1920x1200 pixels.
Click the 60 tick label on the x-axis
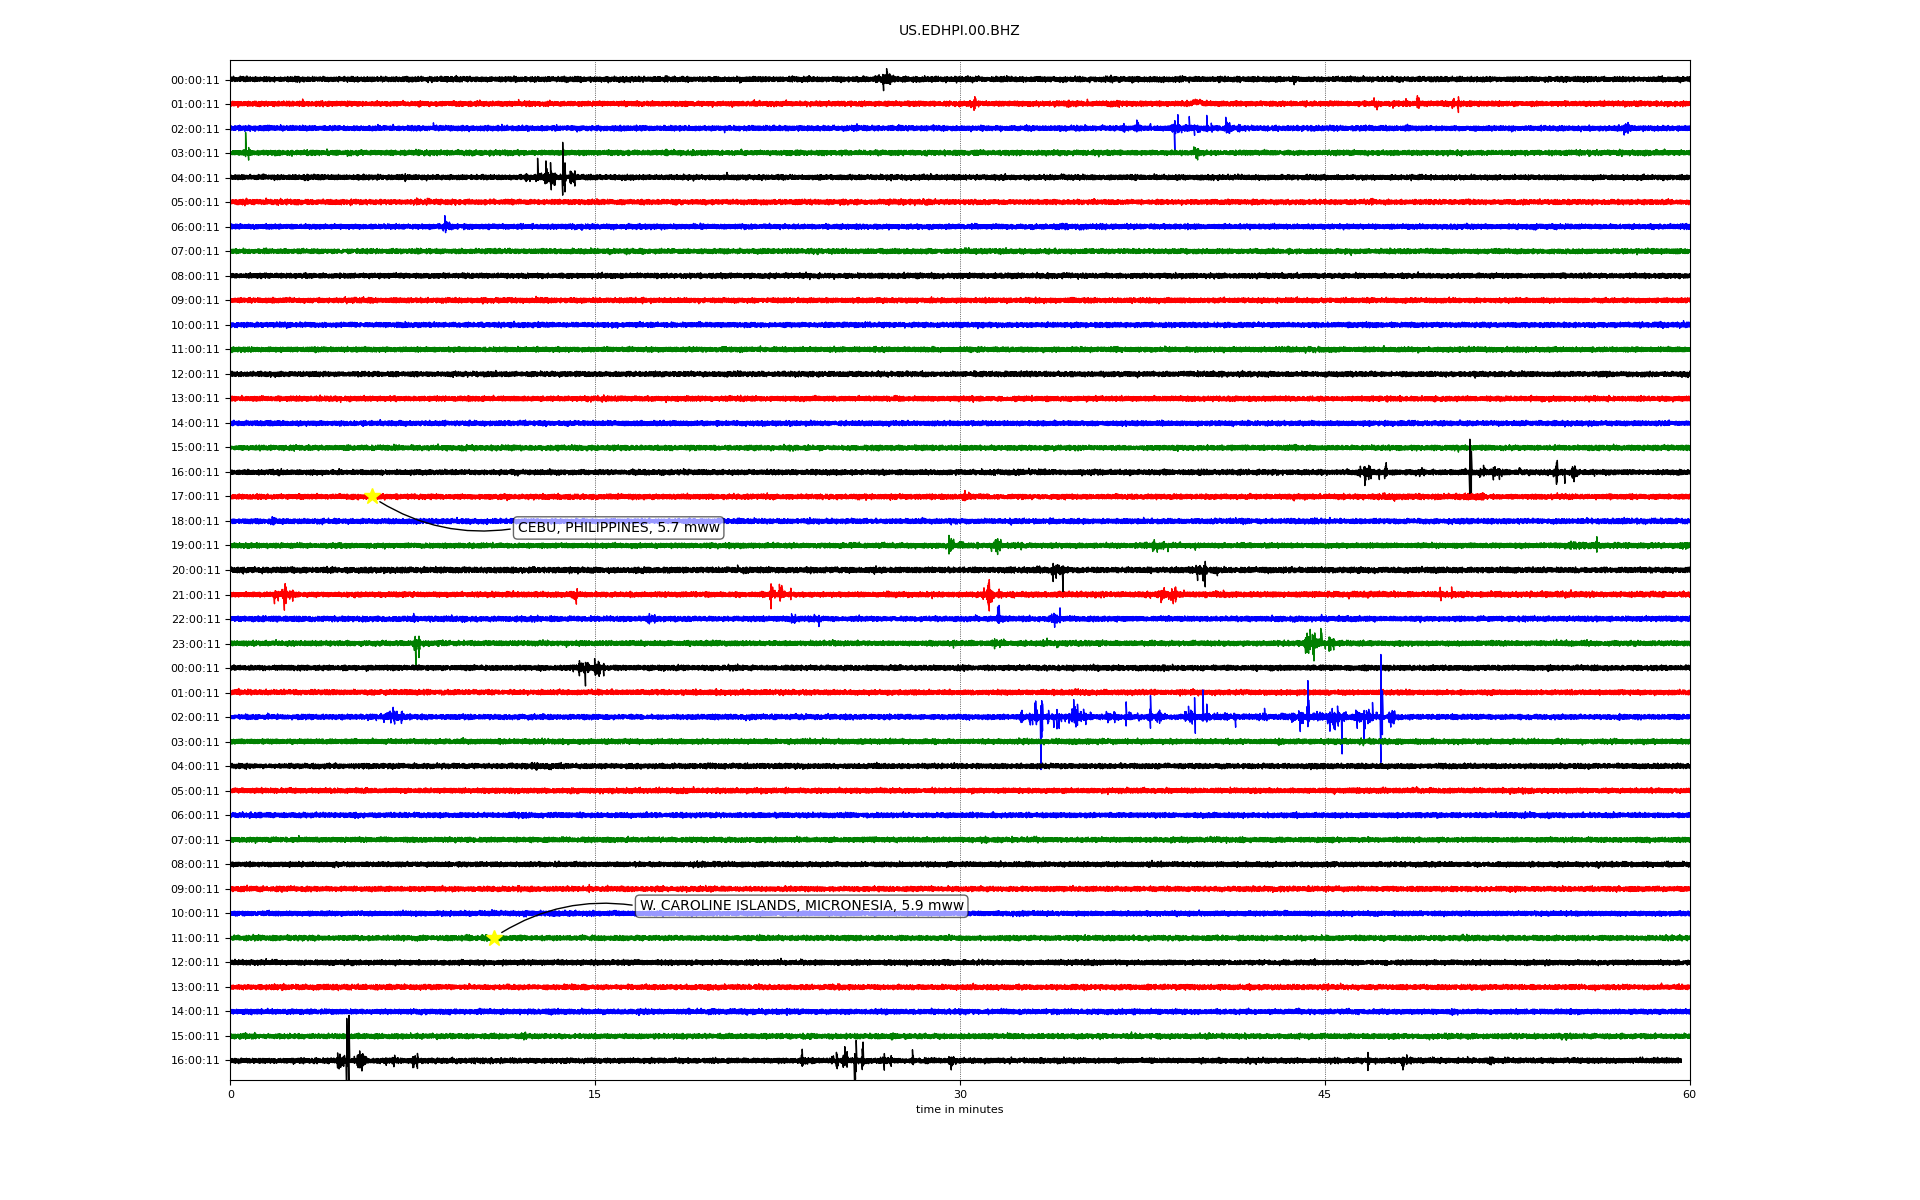1688,1095
